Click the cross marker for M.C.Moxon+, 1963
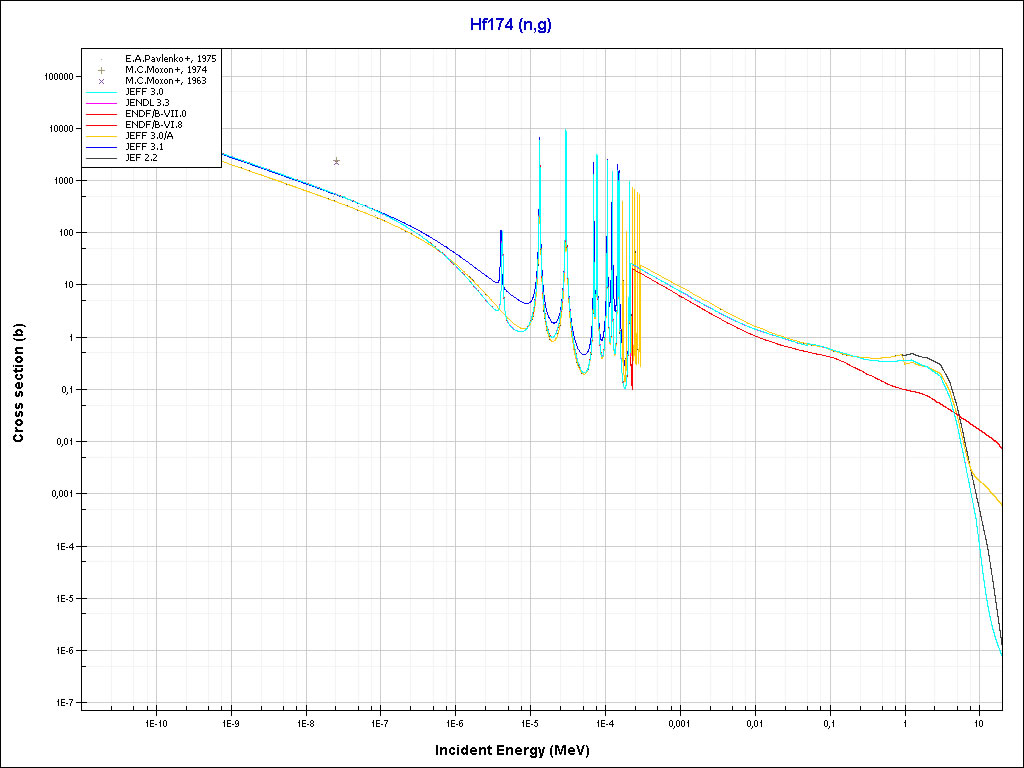1024x768 pixels. pyautogui.click(x=102, y=81)
